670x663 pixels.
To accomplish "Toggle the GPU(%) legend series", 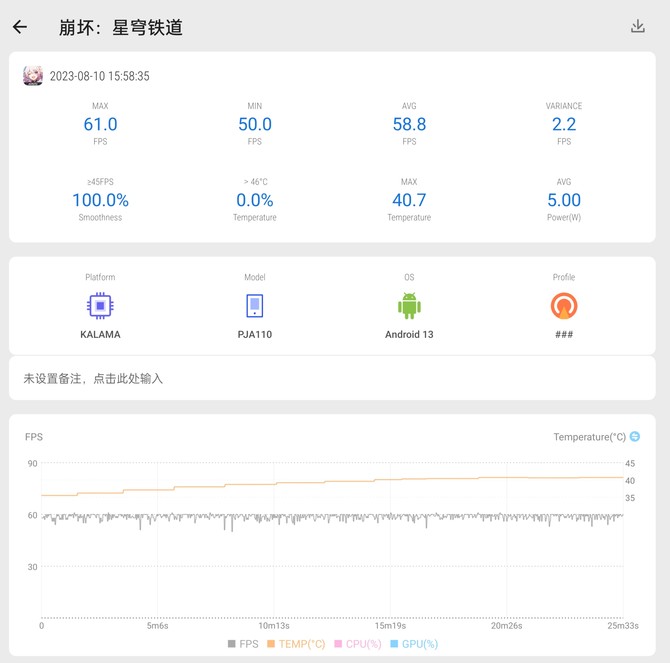I will (x=414, y=644).
